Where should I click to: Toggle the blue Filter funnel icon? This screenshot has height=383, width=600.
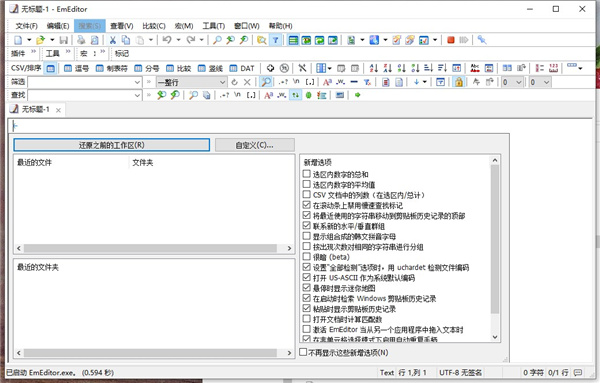(276, 40)
